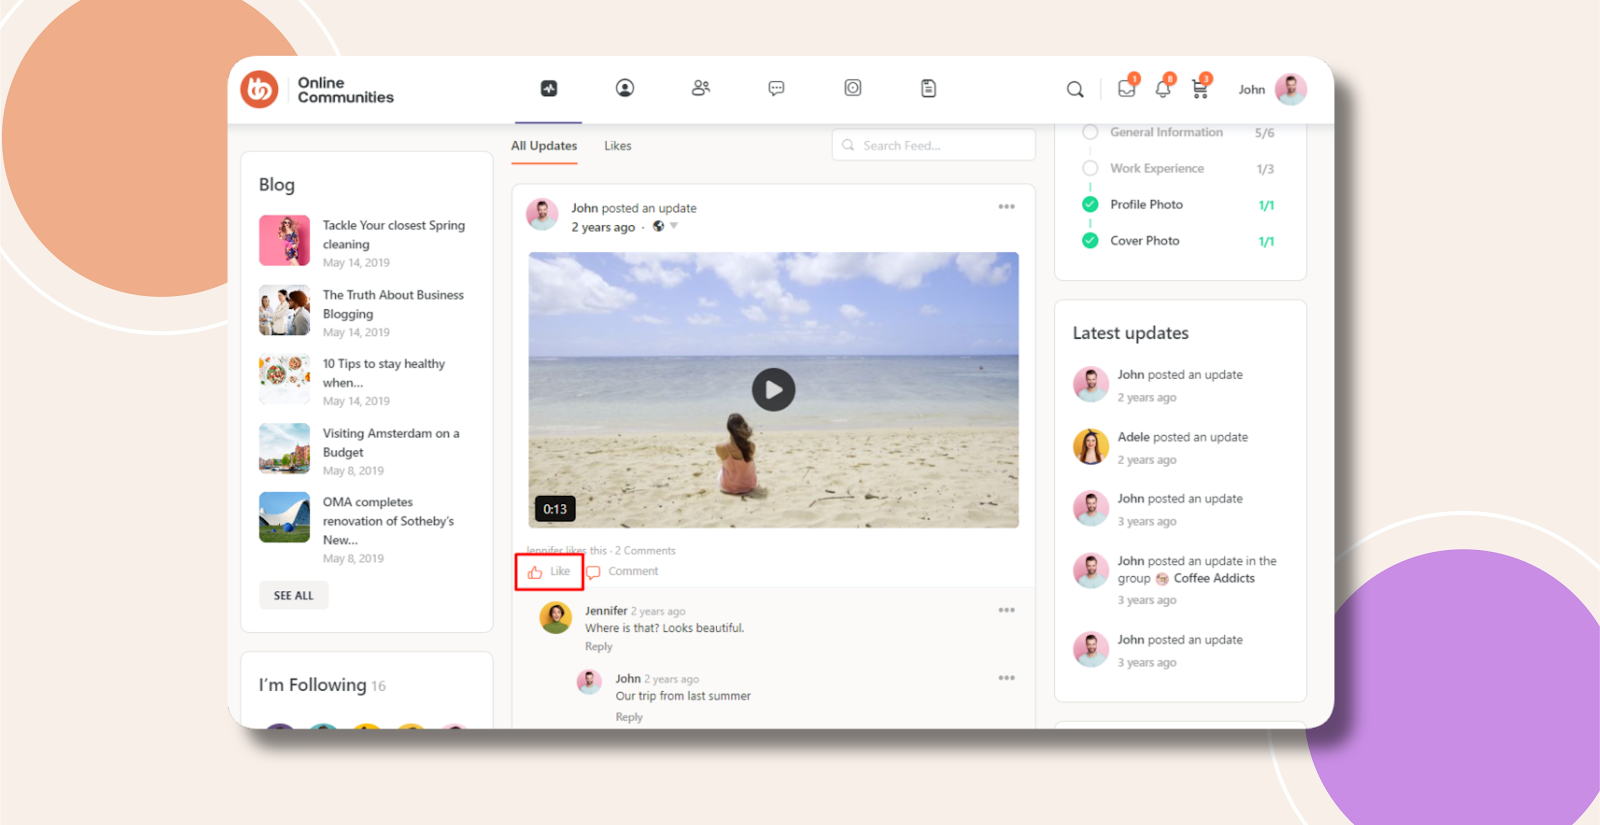Switch to Likes tab
Screen dimensions: 1600x825
618,146
